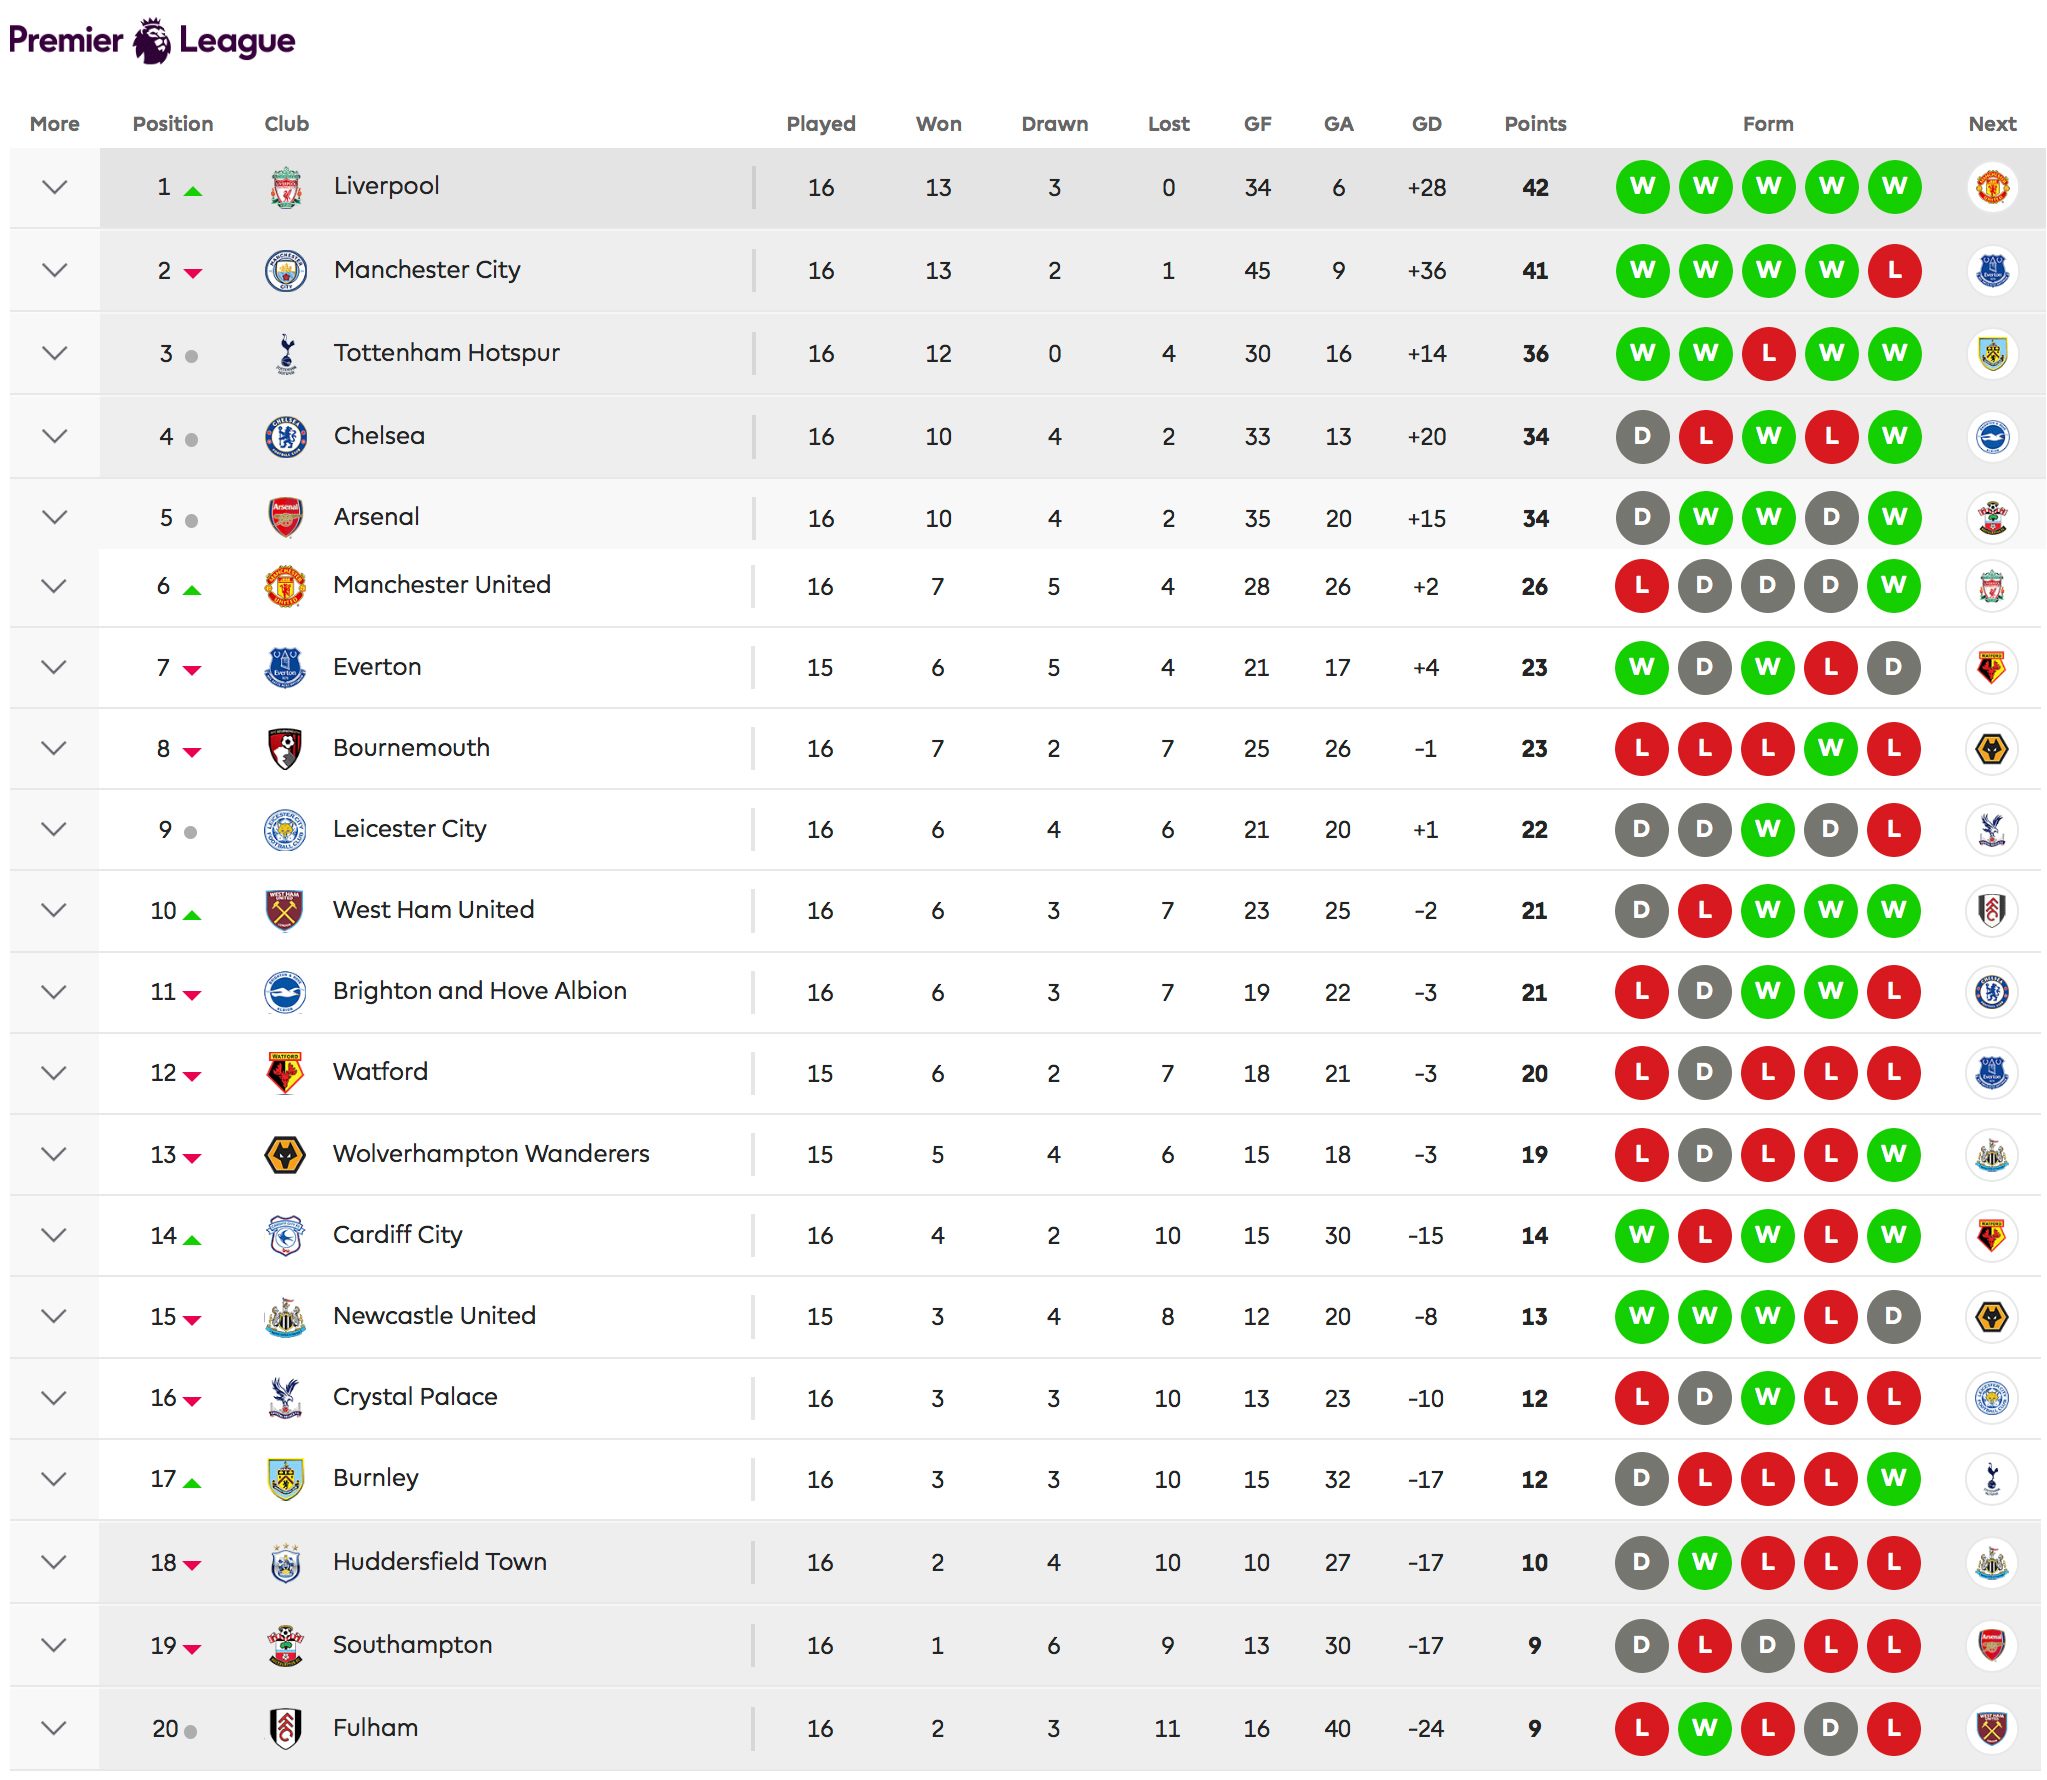Expand the Liverpool row details
2047x1780 pixels.
point(55,187)
